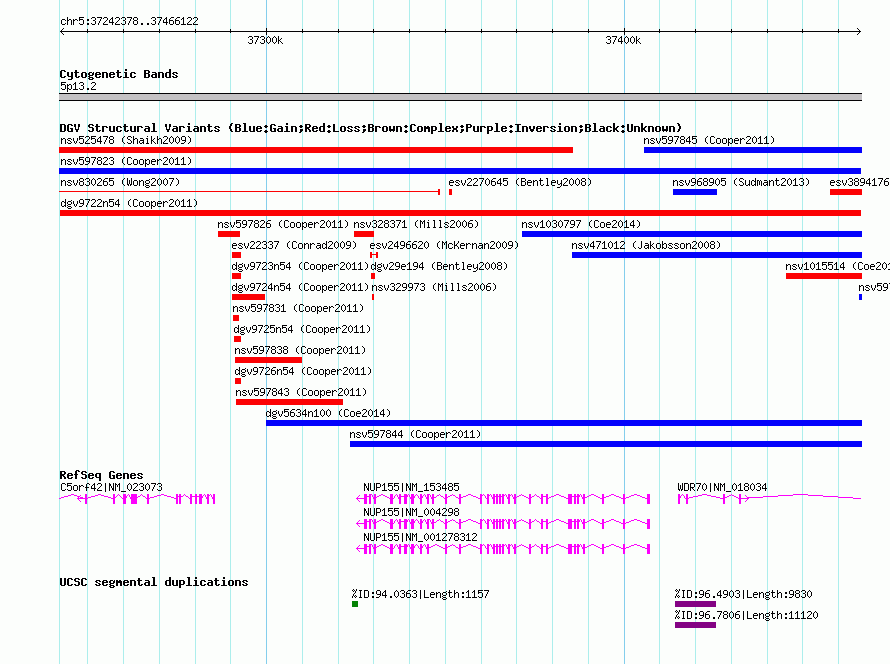Click the nsv329973 (Mills2006) label
The image size is (890, 664).
point(434,287)
